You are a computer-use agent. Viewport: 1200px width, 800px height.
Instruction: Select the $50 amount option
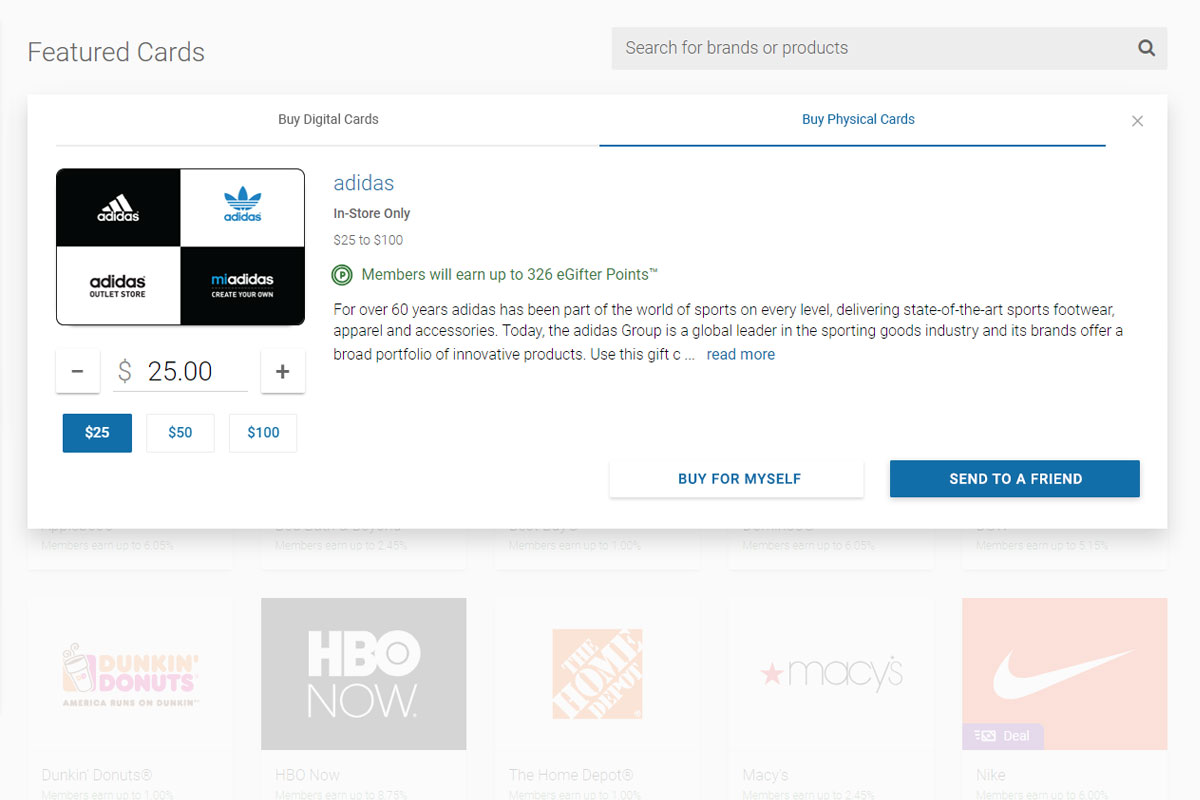pyautogui.click(x=180, y=433)
